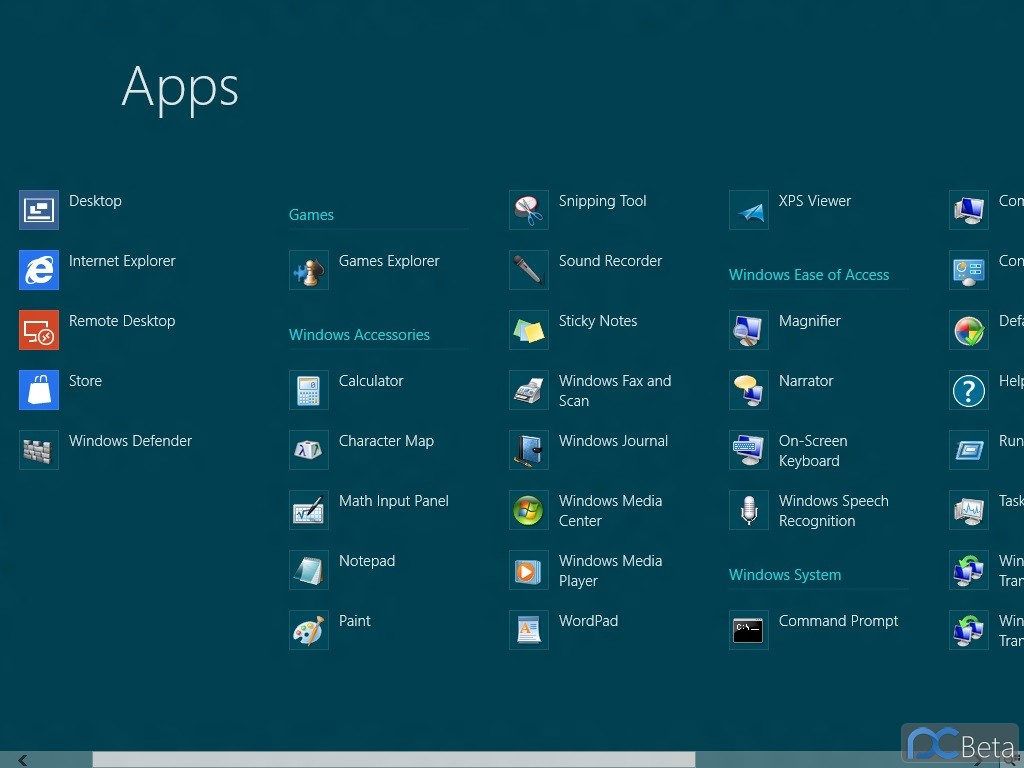The height and width of the screenshot is (768, 1024).
Task: Launch the Paint palette icon
Action: (x=309, y=630)
